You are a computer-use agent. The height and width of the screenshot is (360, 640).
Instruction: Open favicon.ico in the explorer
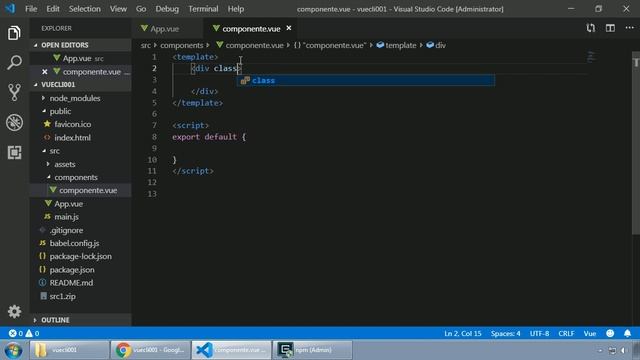pyautogui.click(x=81, y=124)
